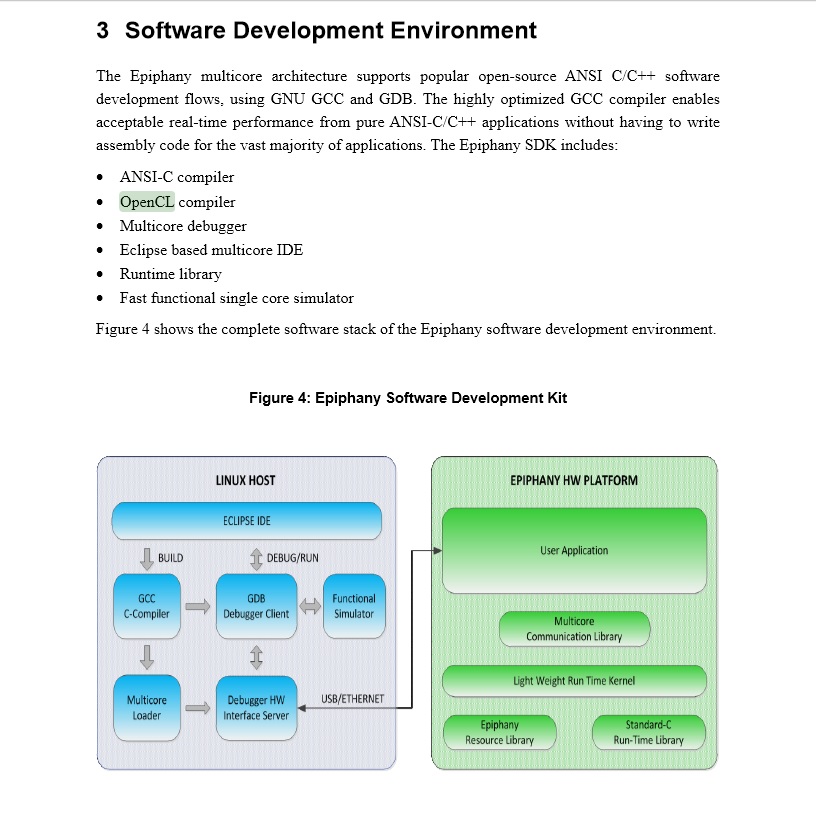
Task: Click the double arrow beside 'DEBUG/RUN'
Action: (256, 559)
